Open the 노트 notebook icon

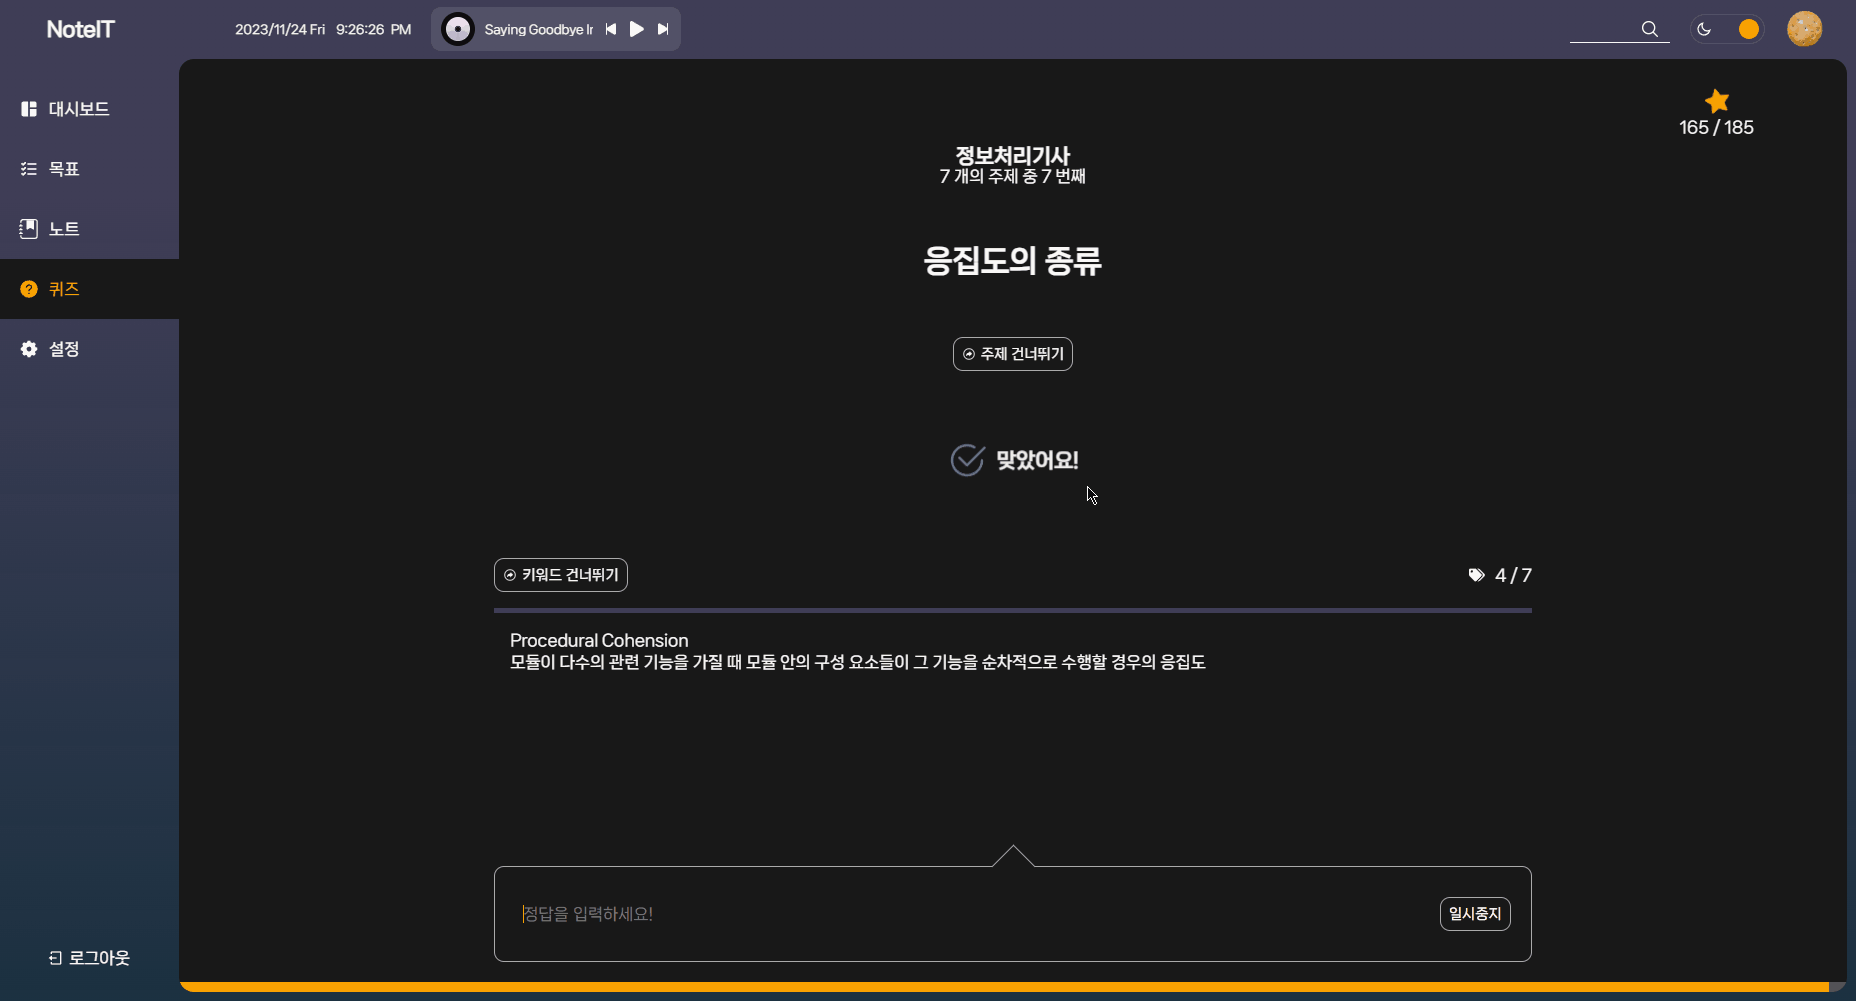[x=28, y=229]
